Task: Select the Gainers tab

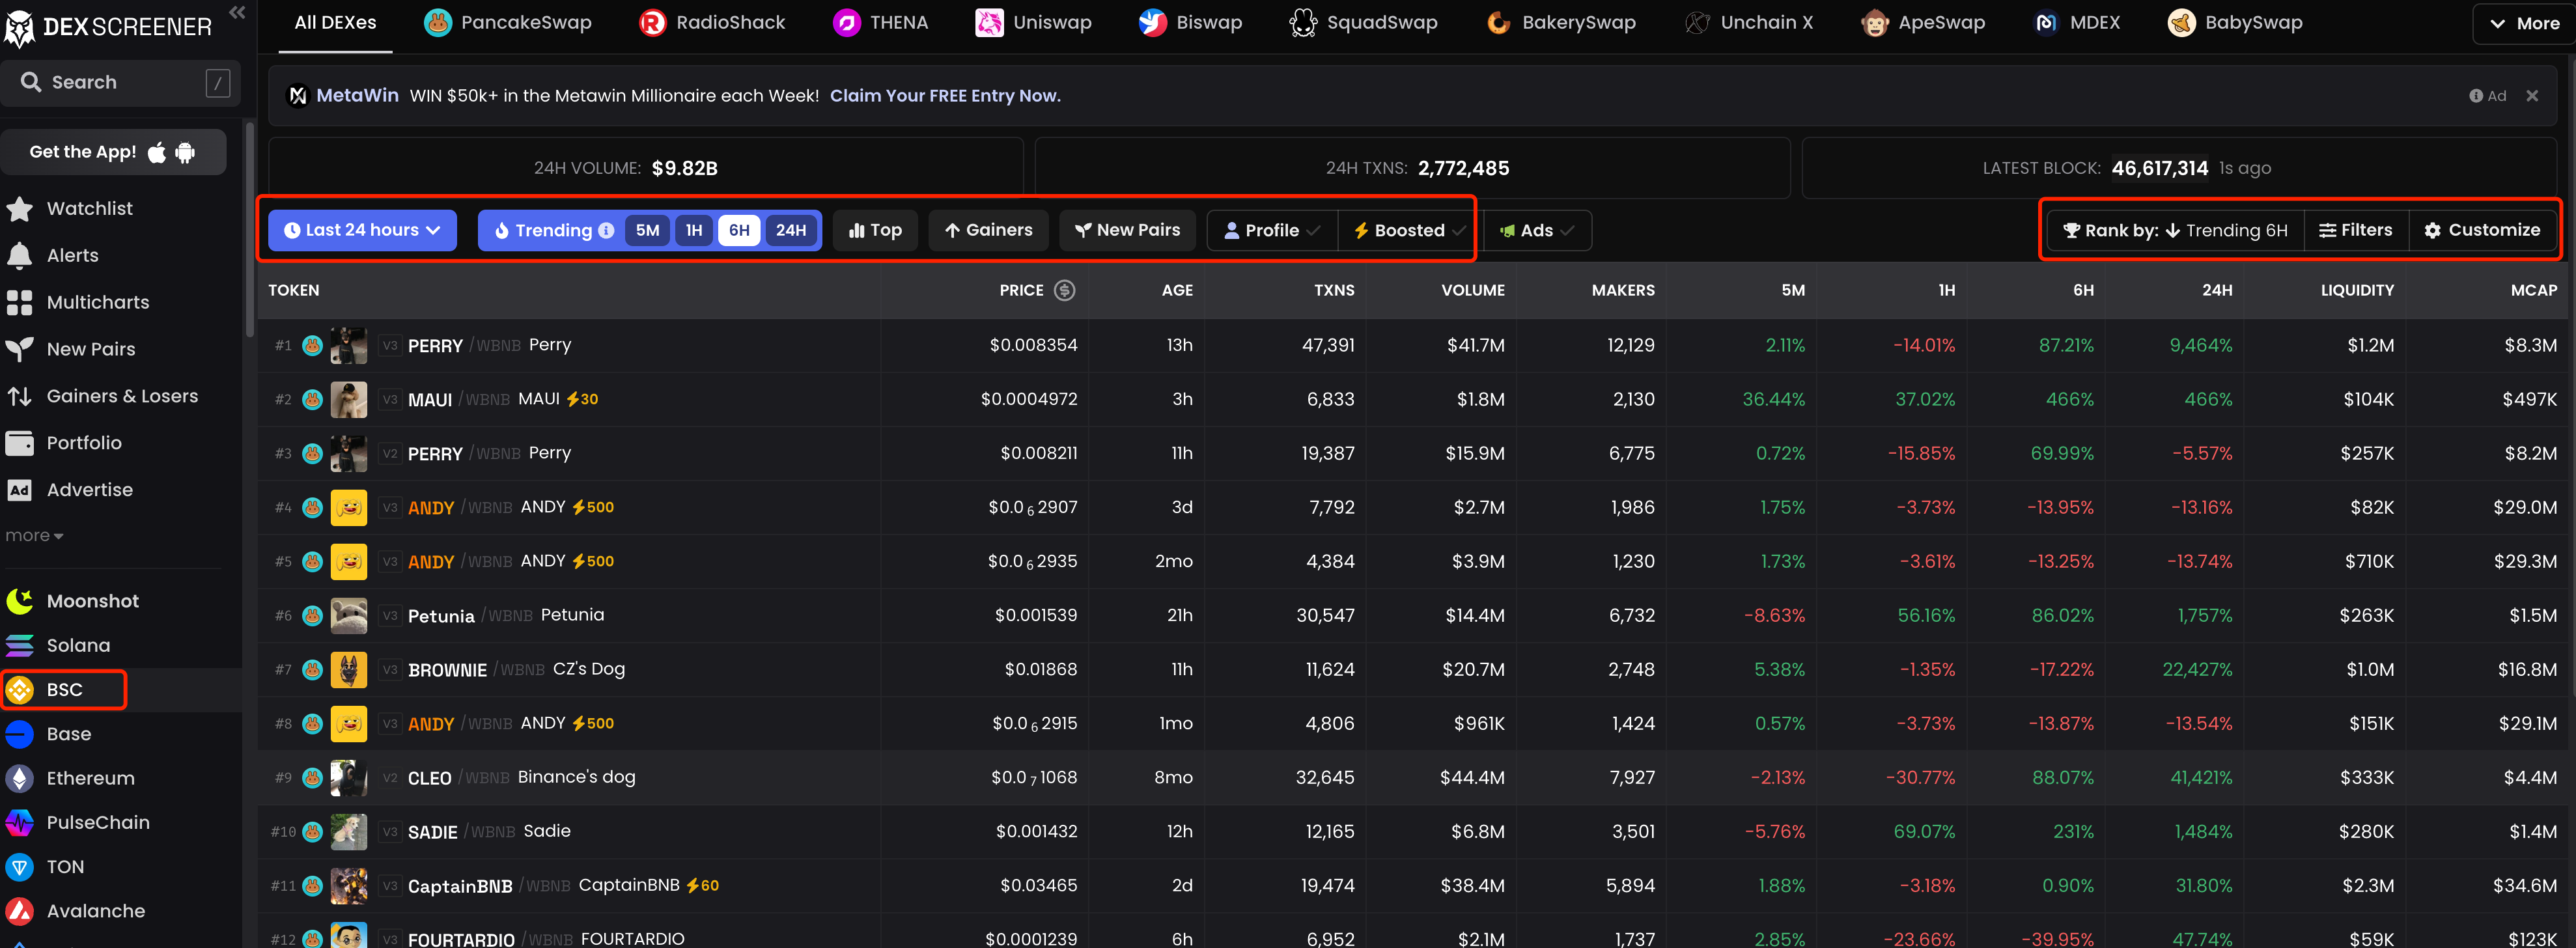Action: pyautogui.click(x=987, y=230)
